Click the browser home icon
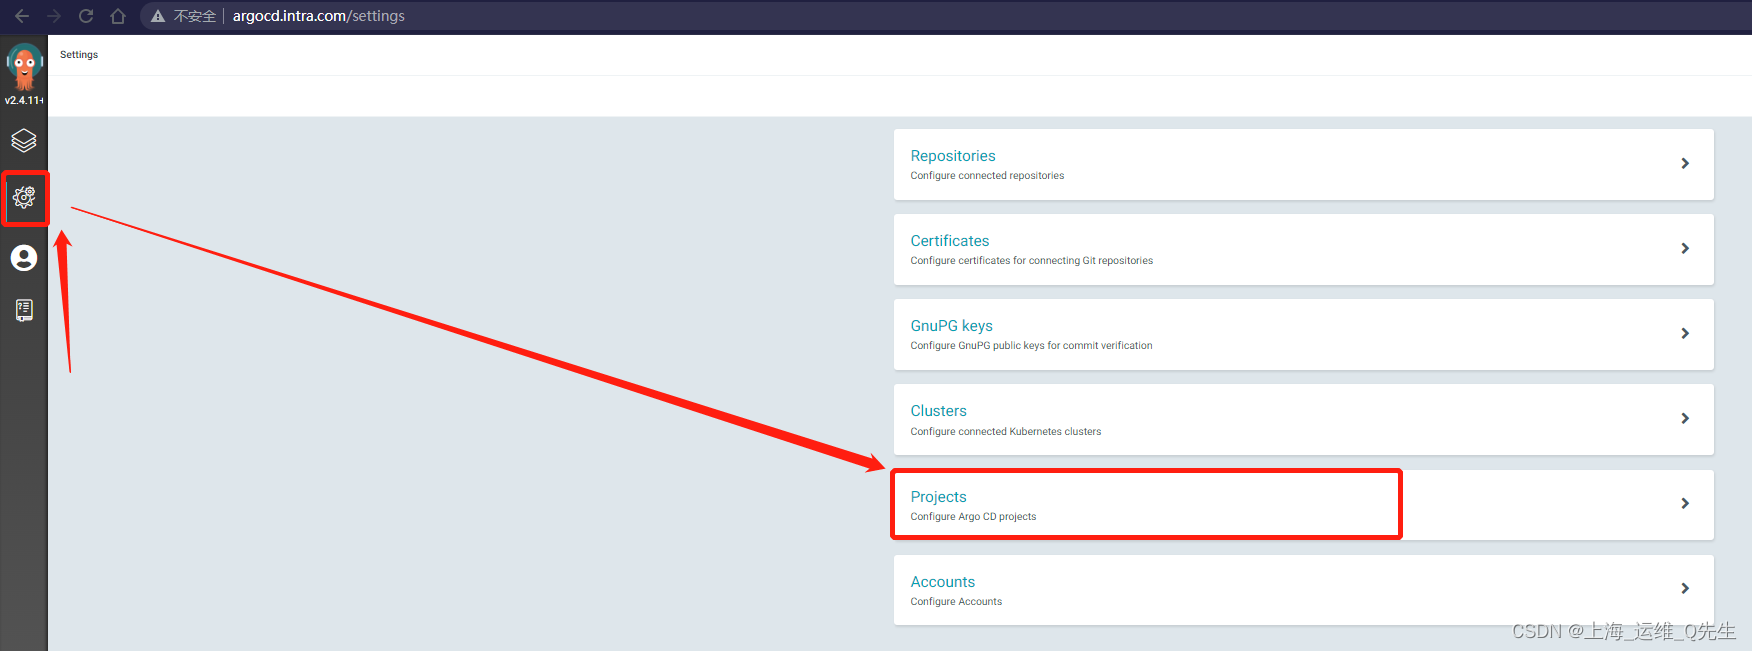The image size is (1752, 651). 118,16
